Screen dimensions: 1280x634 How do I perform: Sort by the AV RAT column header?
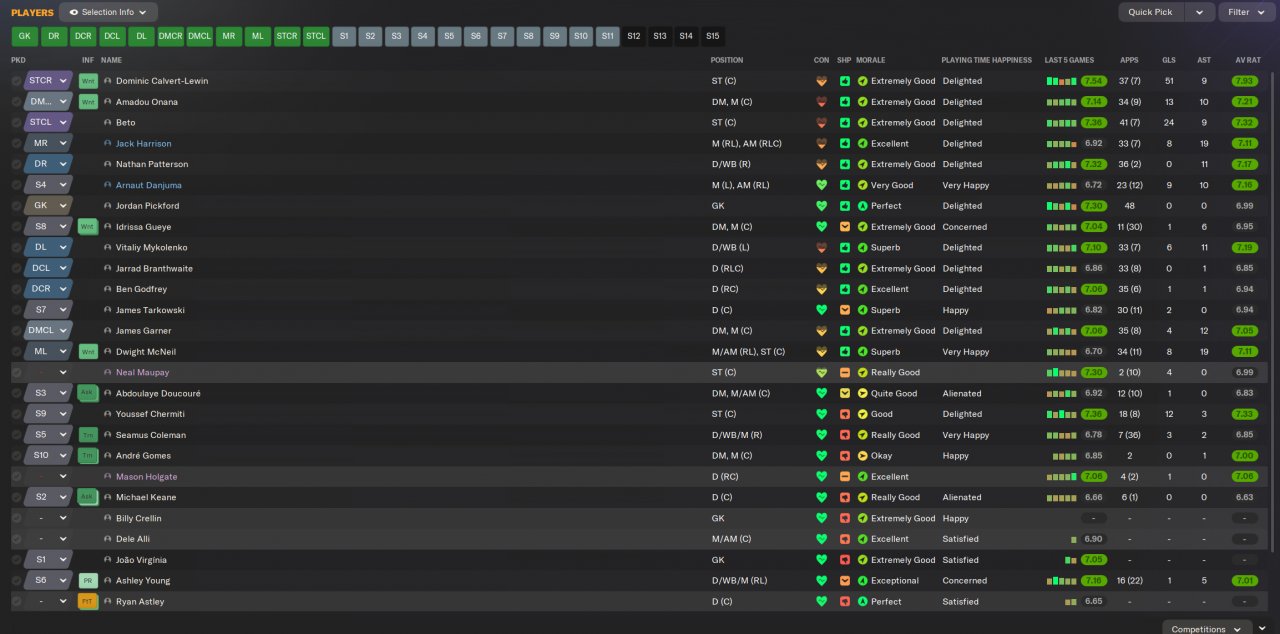point(1248,60)
